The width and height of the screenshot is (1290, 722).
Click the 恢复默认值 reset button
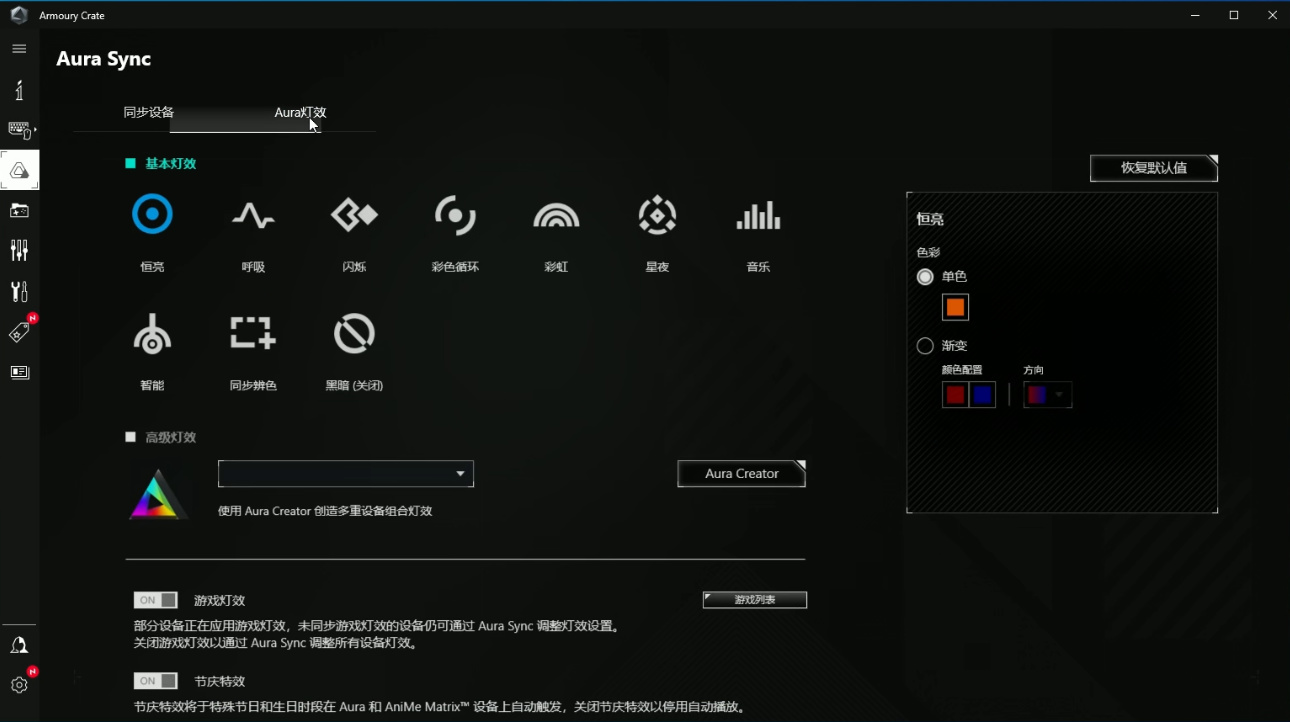(1154, 168)
